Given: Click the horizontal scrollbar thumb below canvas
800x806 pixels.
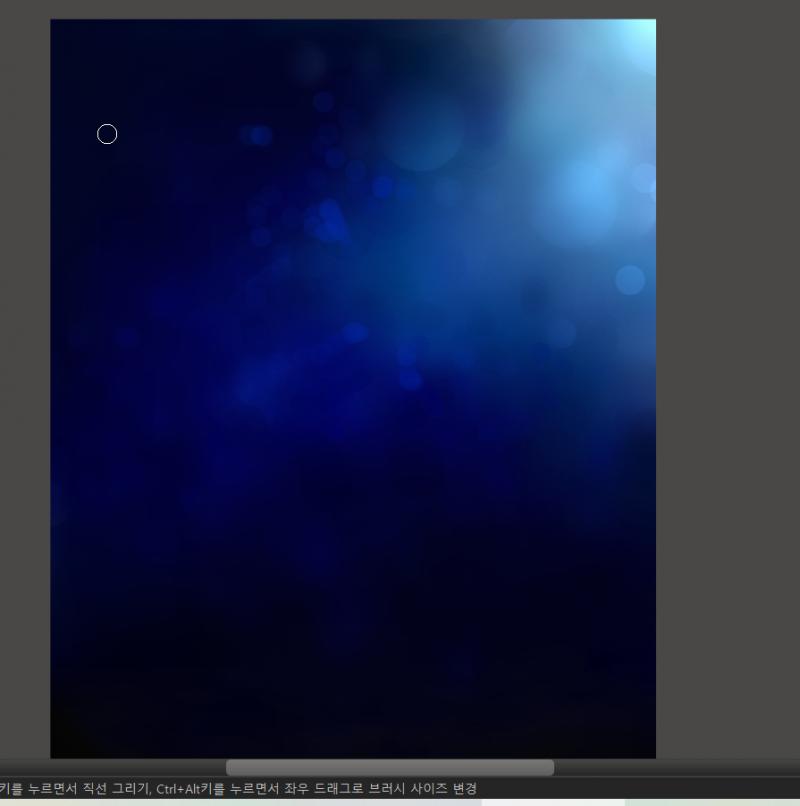Looking at the screenshot, I should coord(390,767).
